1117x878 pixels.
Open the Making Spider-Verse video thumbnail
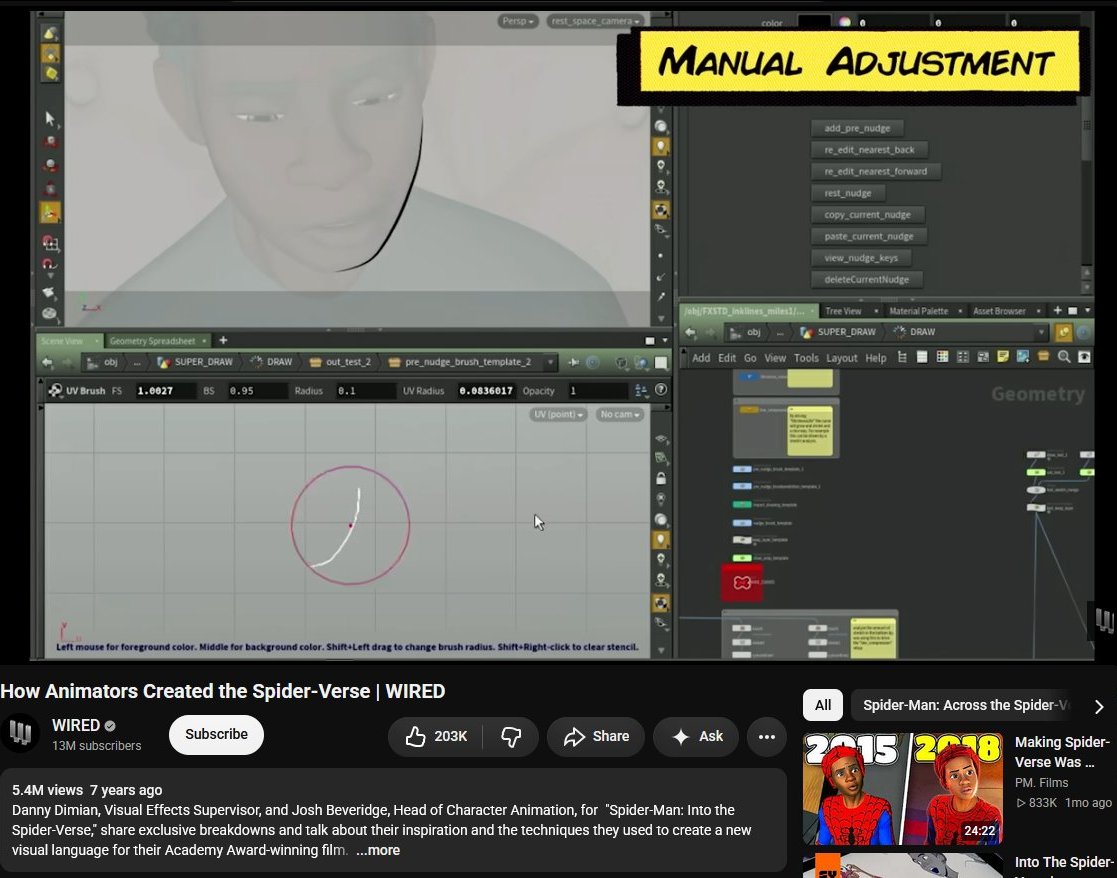click(903, 788)
